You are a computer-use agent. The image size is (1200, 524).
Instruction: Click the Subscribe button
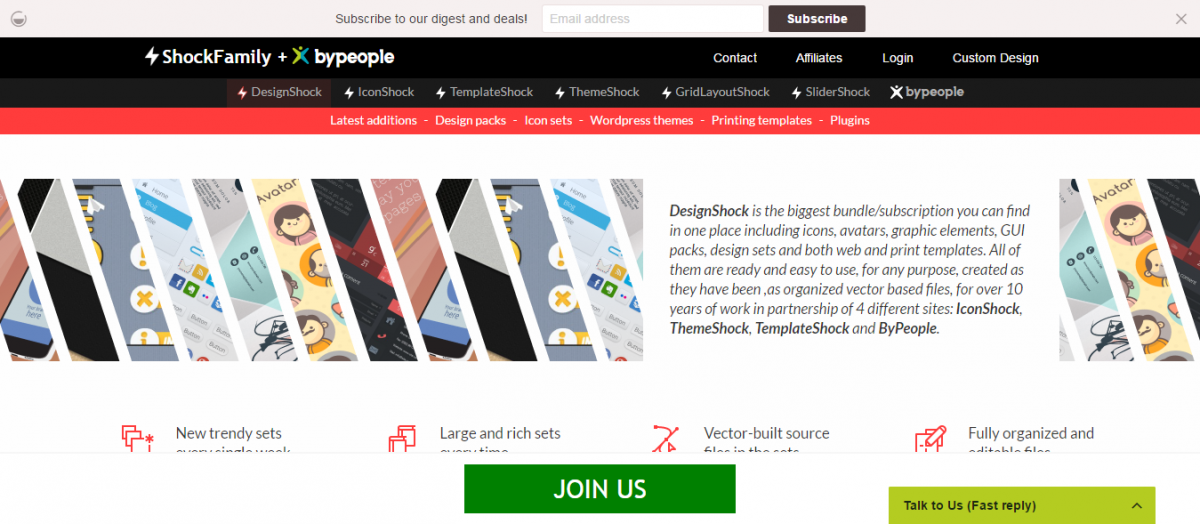pyautogui.click(x=817, y=18)
